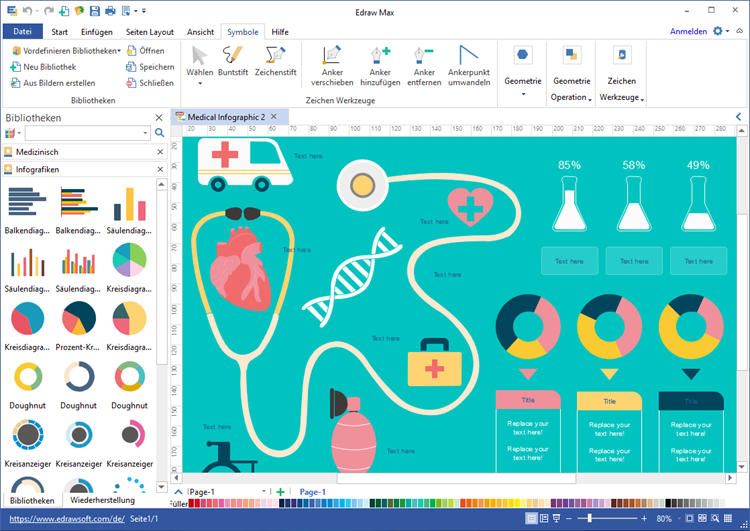The image size is (750, 531).
Task: Switch to Wiederherstellung panel tab
Action: coord(102,500)
